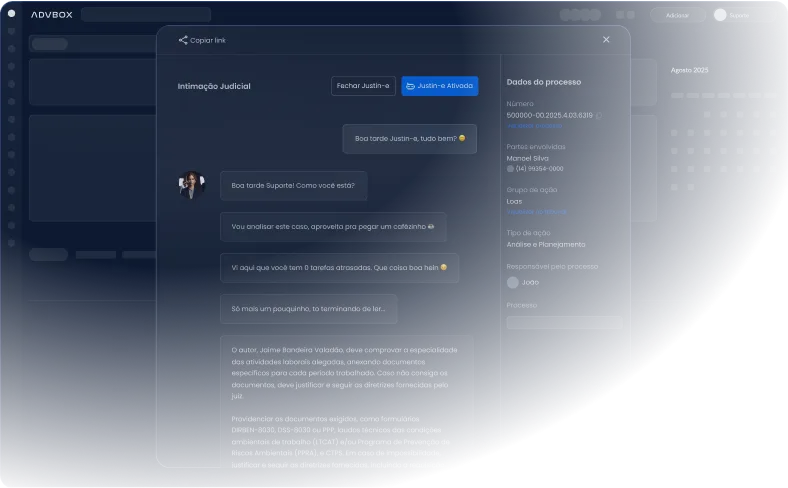Toggle the Justin-e Ativada button
This screenshot has width=788, height=488.
pyautogui.click(x=440, y=86)
